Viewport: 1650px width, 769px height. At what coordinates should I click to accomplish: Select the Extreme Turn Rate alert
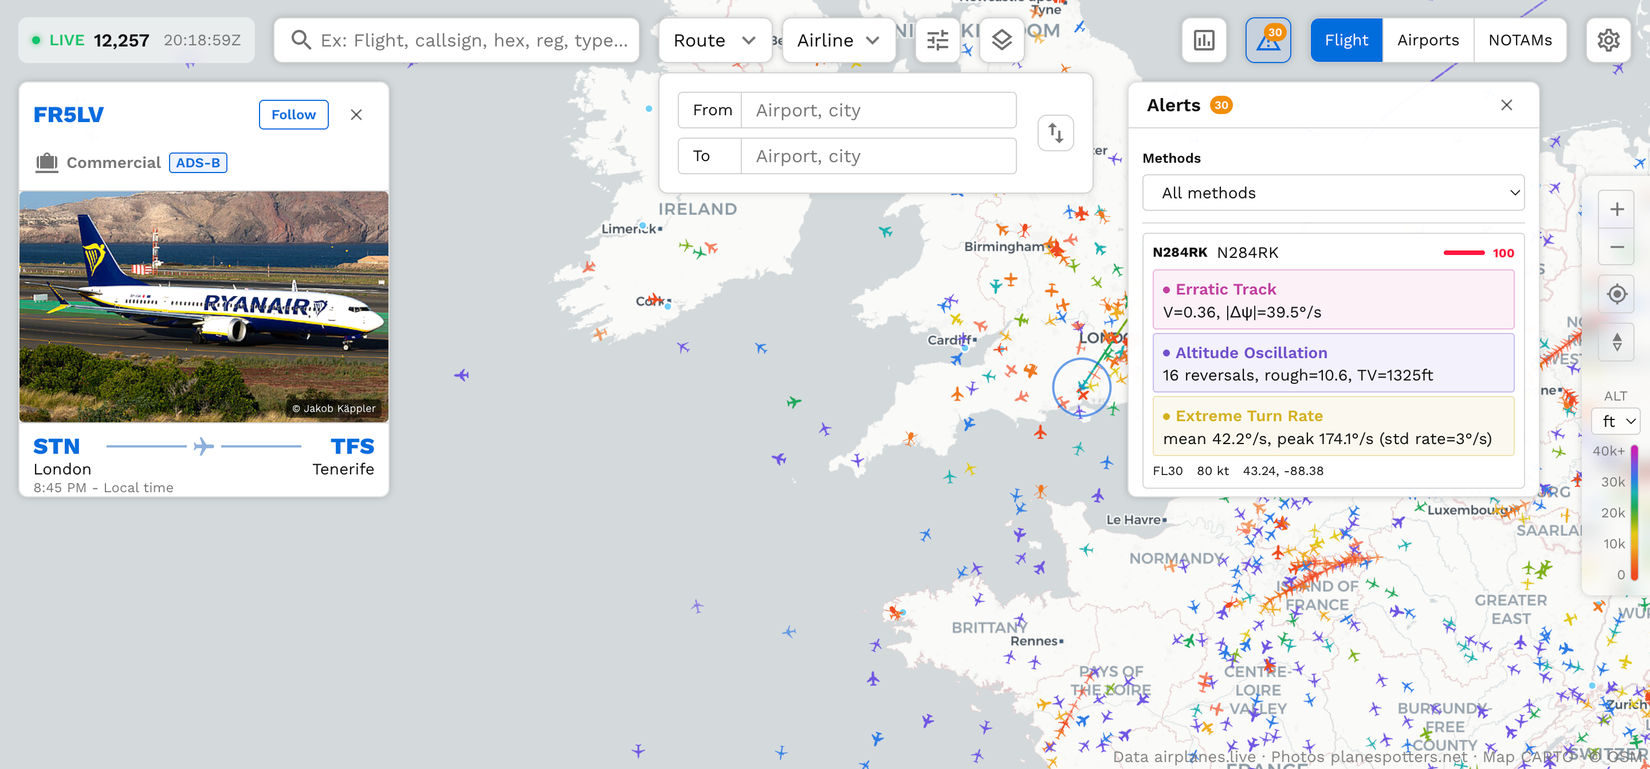pos(1334,426)
